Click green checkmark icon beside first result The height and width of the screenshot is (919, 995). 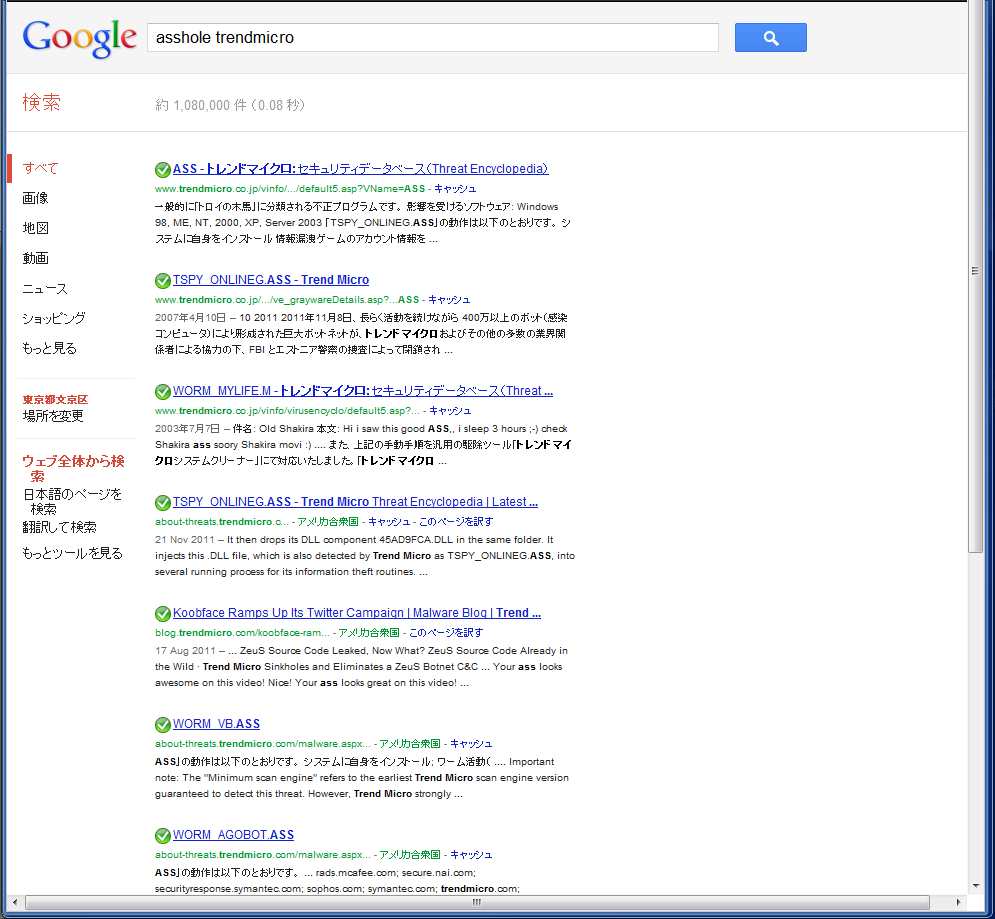[x=163, y=169]
